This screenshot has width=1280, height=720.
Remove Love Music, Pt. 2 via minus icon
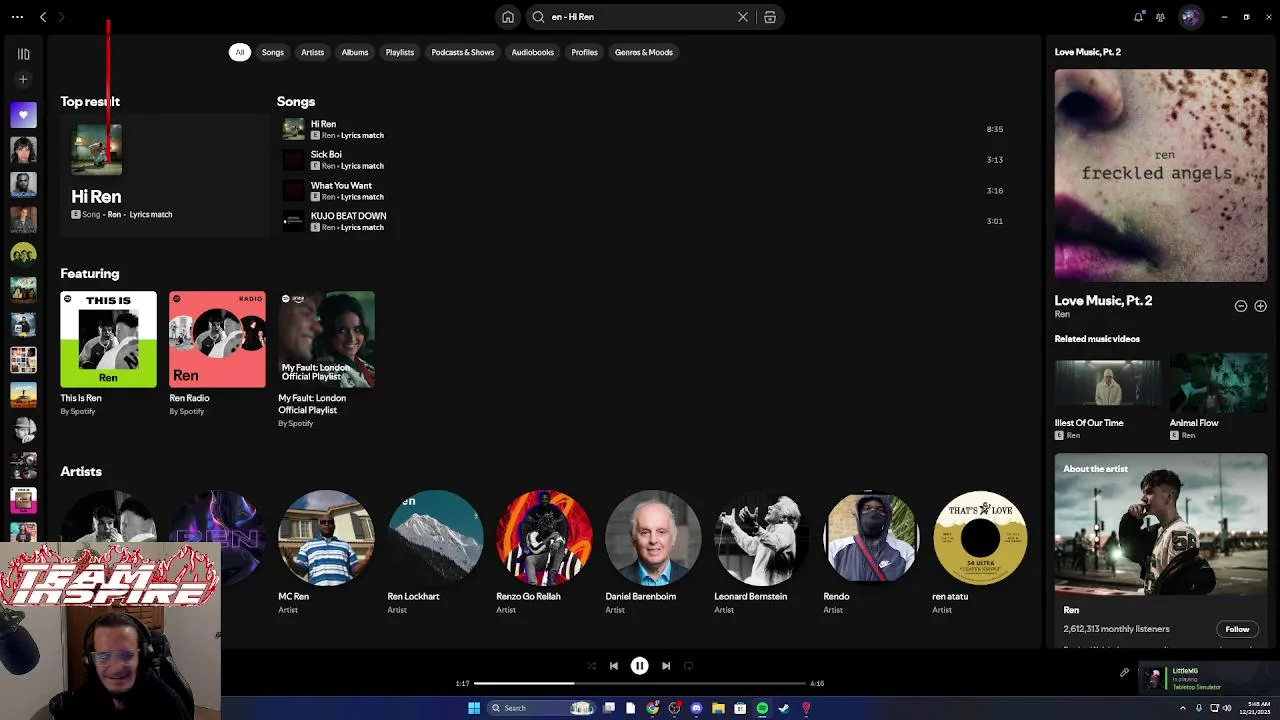click(1241, 306)
